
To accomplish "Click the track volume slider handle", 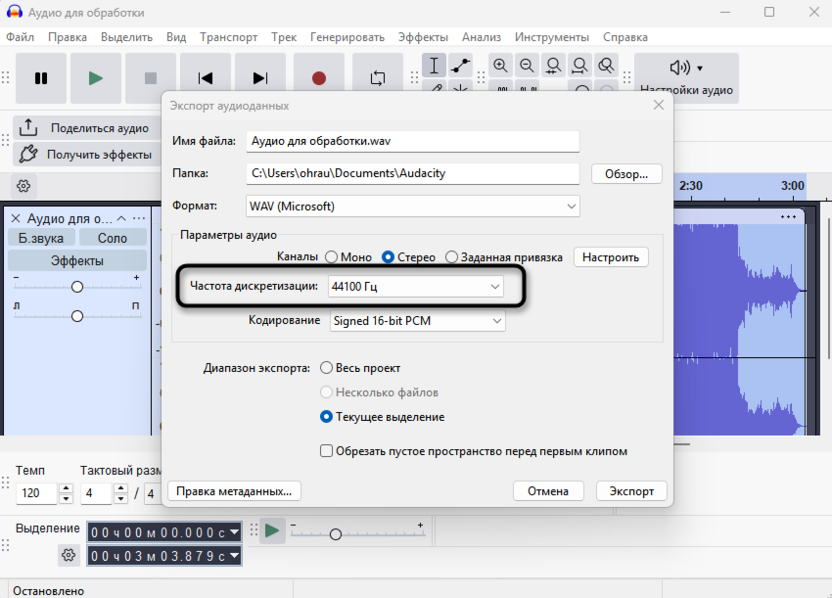I will coord(77,287).
